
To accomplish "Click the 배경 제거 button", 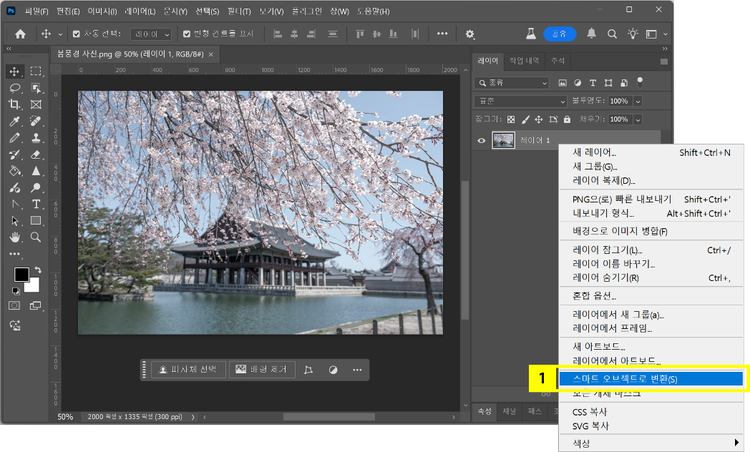I will [260, 369].
